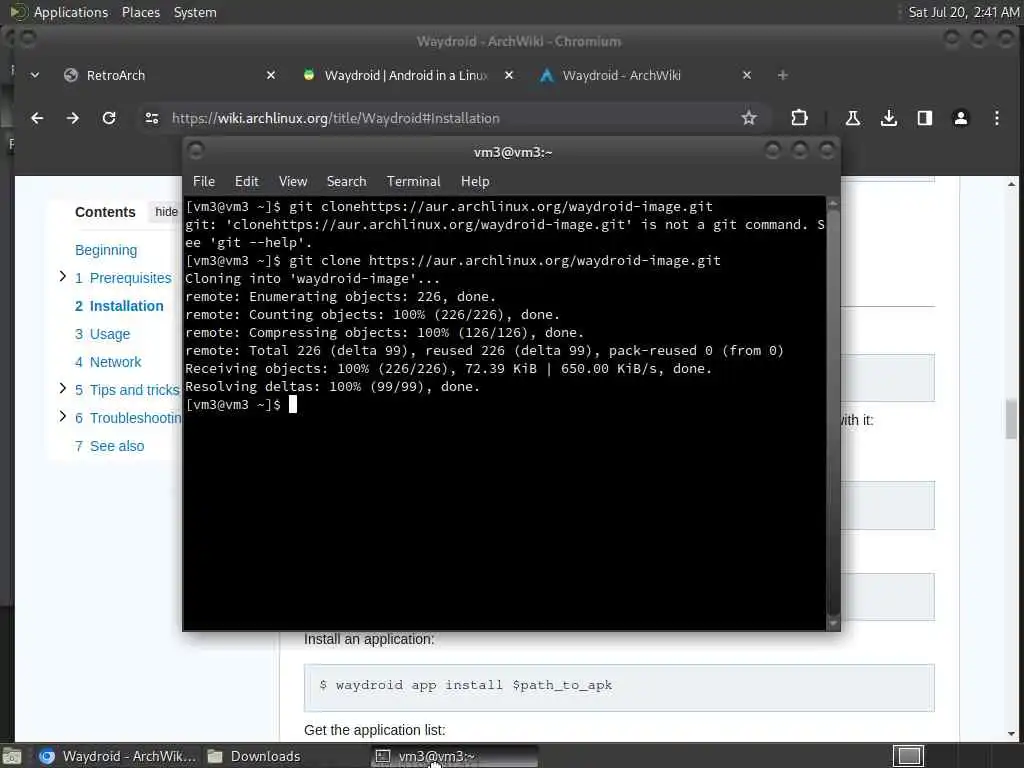Open the terminal Search menu
This screenshot has height=768, width=1024.
click(346, 182)
